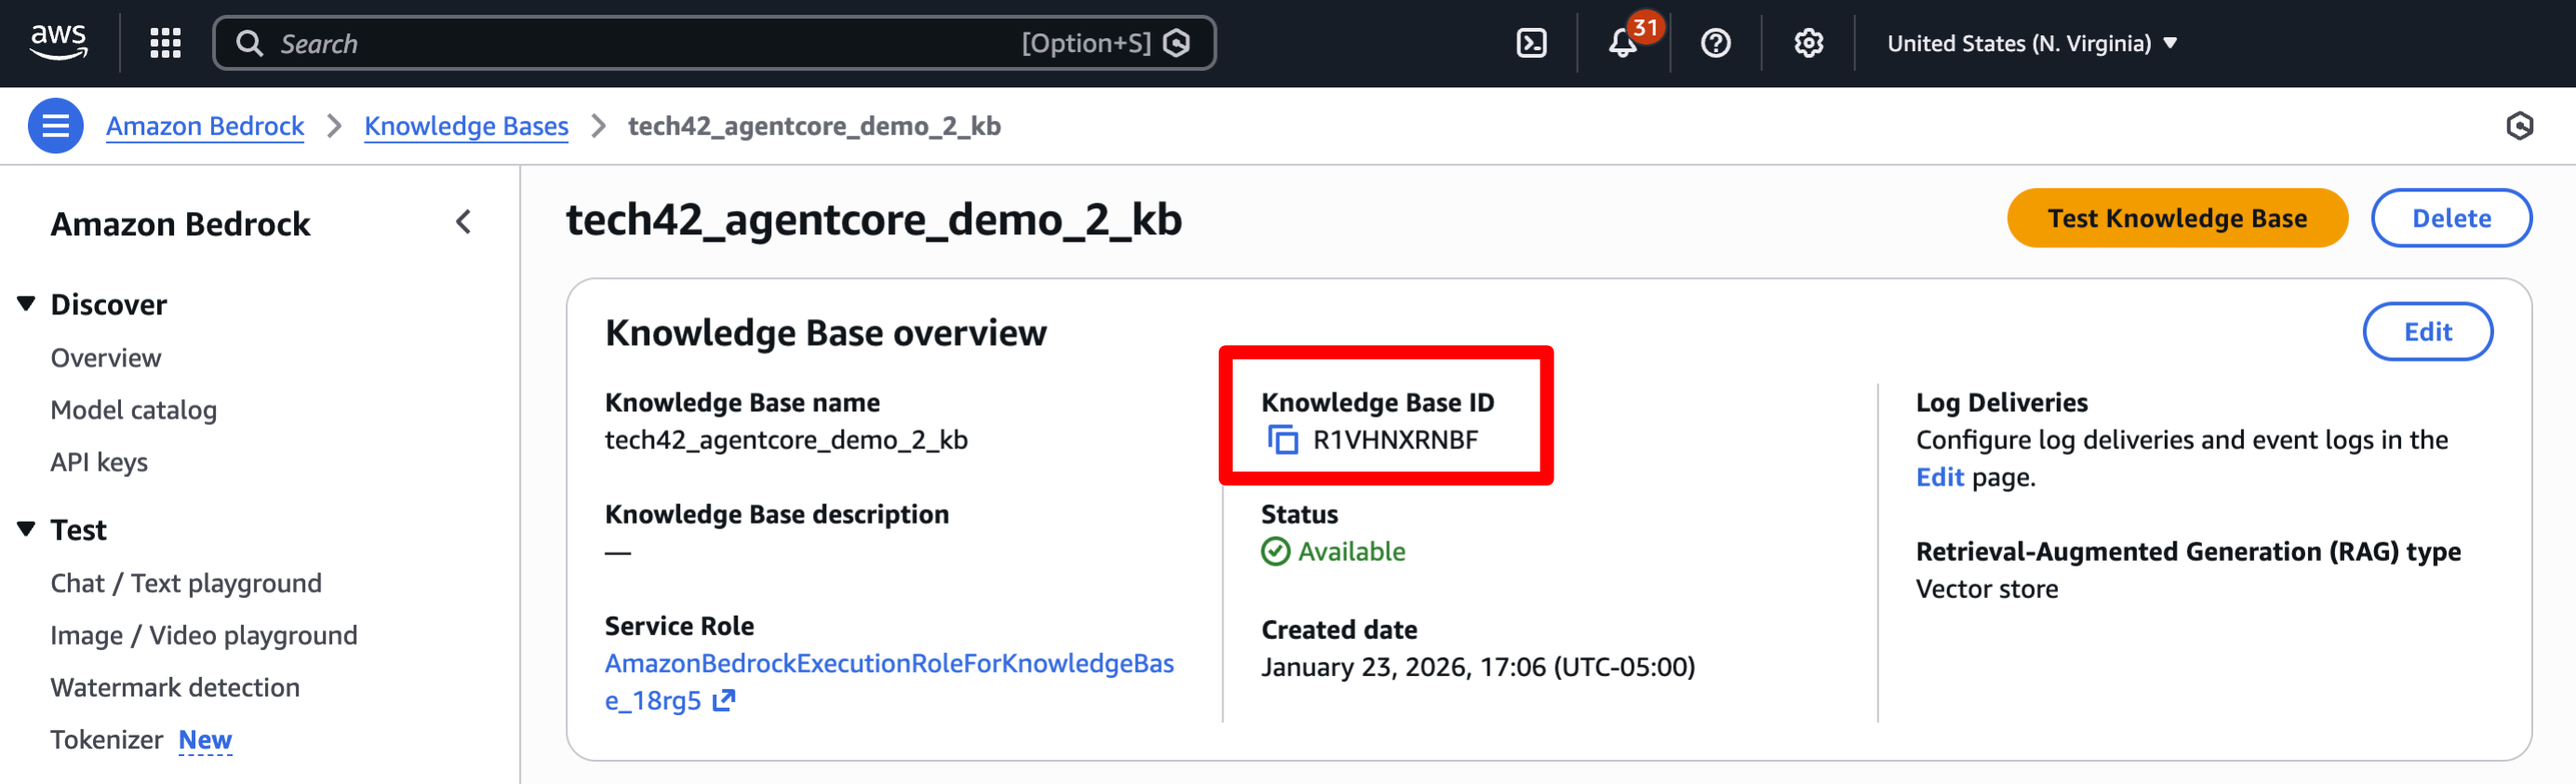Click the Knowledge Base name value text
Viewport: 2576px width, 784px height.
(786, 440)
